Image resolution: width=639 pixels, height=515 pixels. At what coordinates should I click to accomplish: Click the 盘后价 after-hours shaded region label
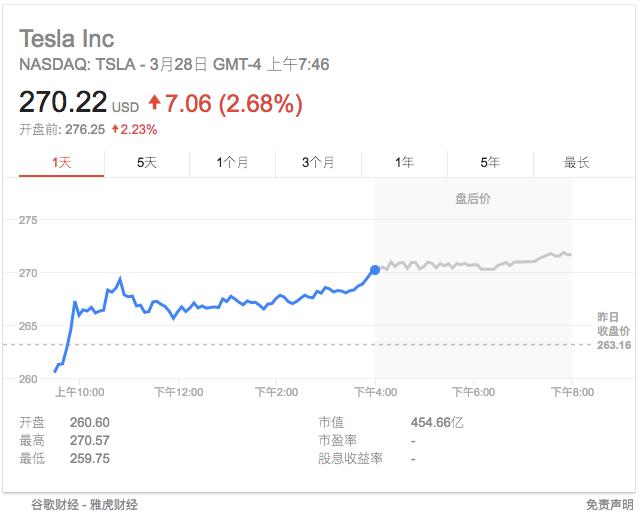pos(473,199)
